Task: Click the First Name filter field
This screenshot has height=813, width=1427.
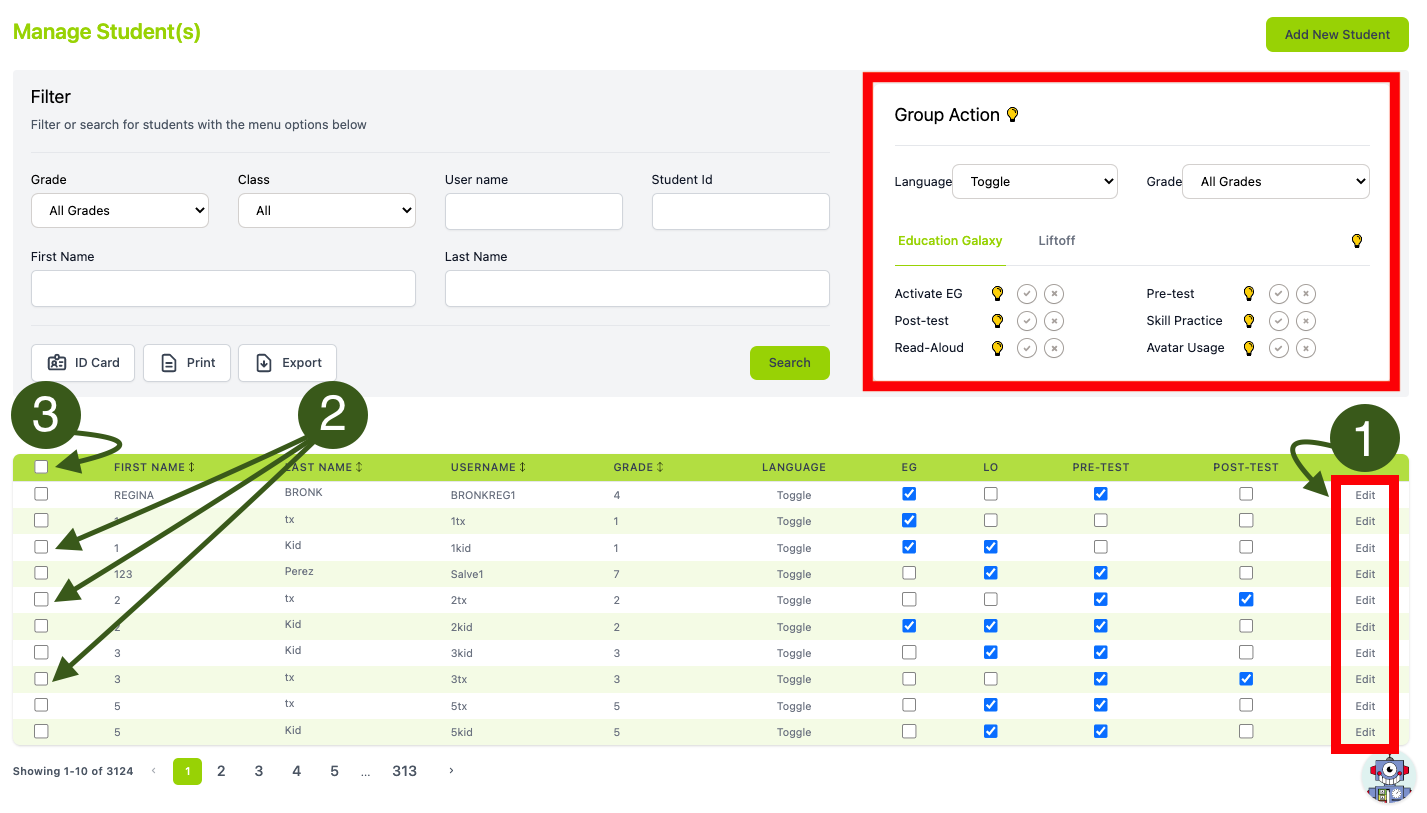Action: (223, 288)
